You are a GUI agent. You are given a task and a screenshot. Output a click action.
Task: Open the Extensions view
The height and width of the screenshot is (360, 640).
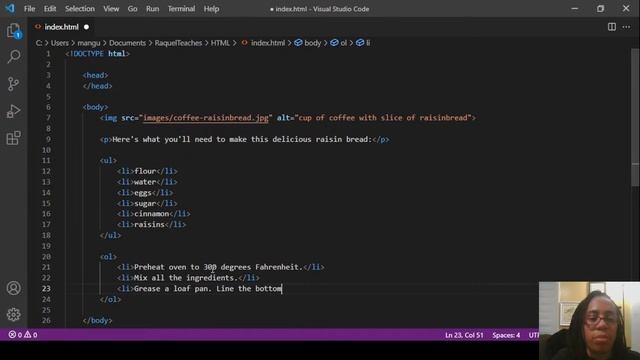pyautogui.click(x=13, y=138)
